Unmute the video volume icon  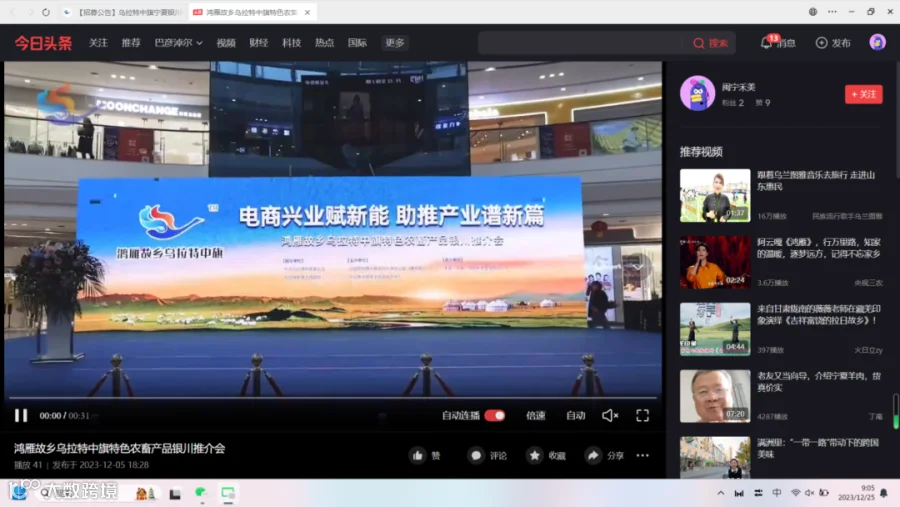(x=610, y=415)
